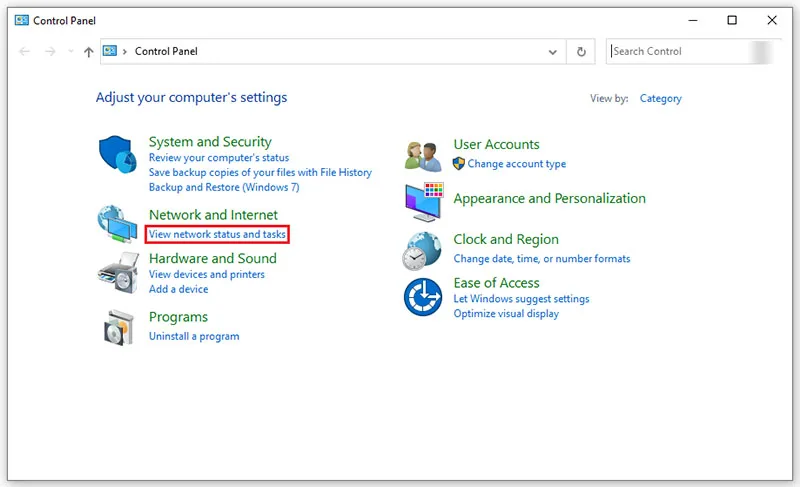This screenshot has width=800, height=487.
Task: Click in the Search Control Panel field
Action: tap(690, 52)
